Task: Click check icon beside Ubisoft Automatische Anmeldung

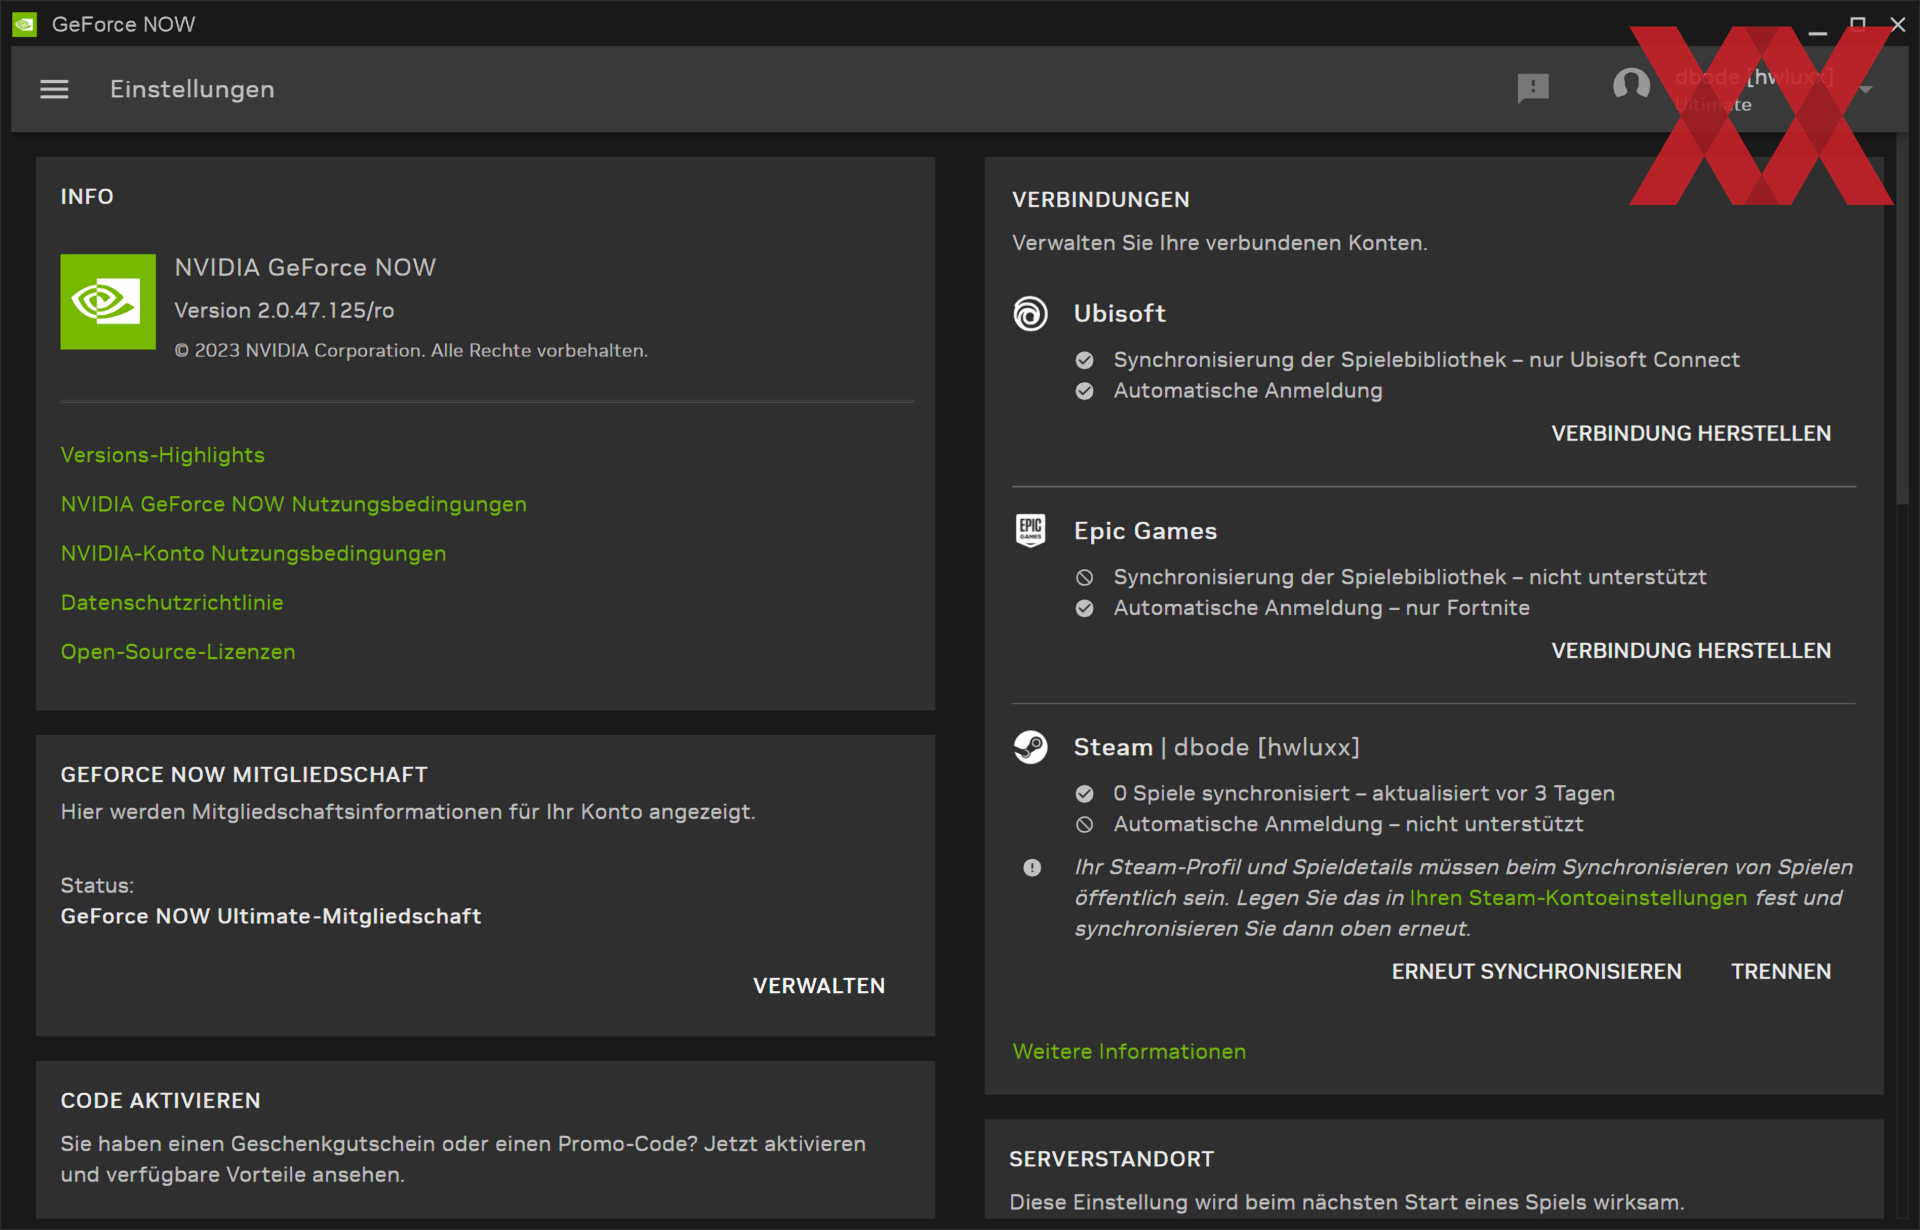Action: point(1084,391)
